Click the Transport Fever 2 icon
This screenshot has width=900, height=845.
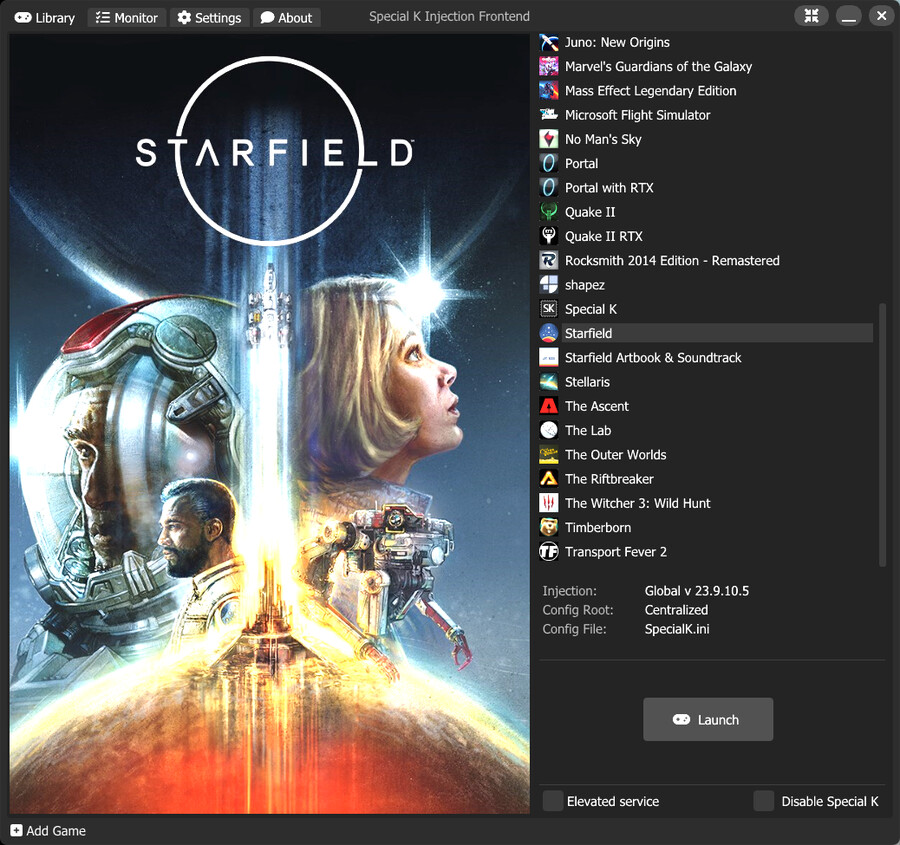pos(549,552)
